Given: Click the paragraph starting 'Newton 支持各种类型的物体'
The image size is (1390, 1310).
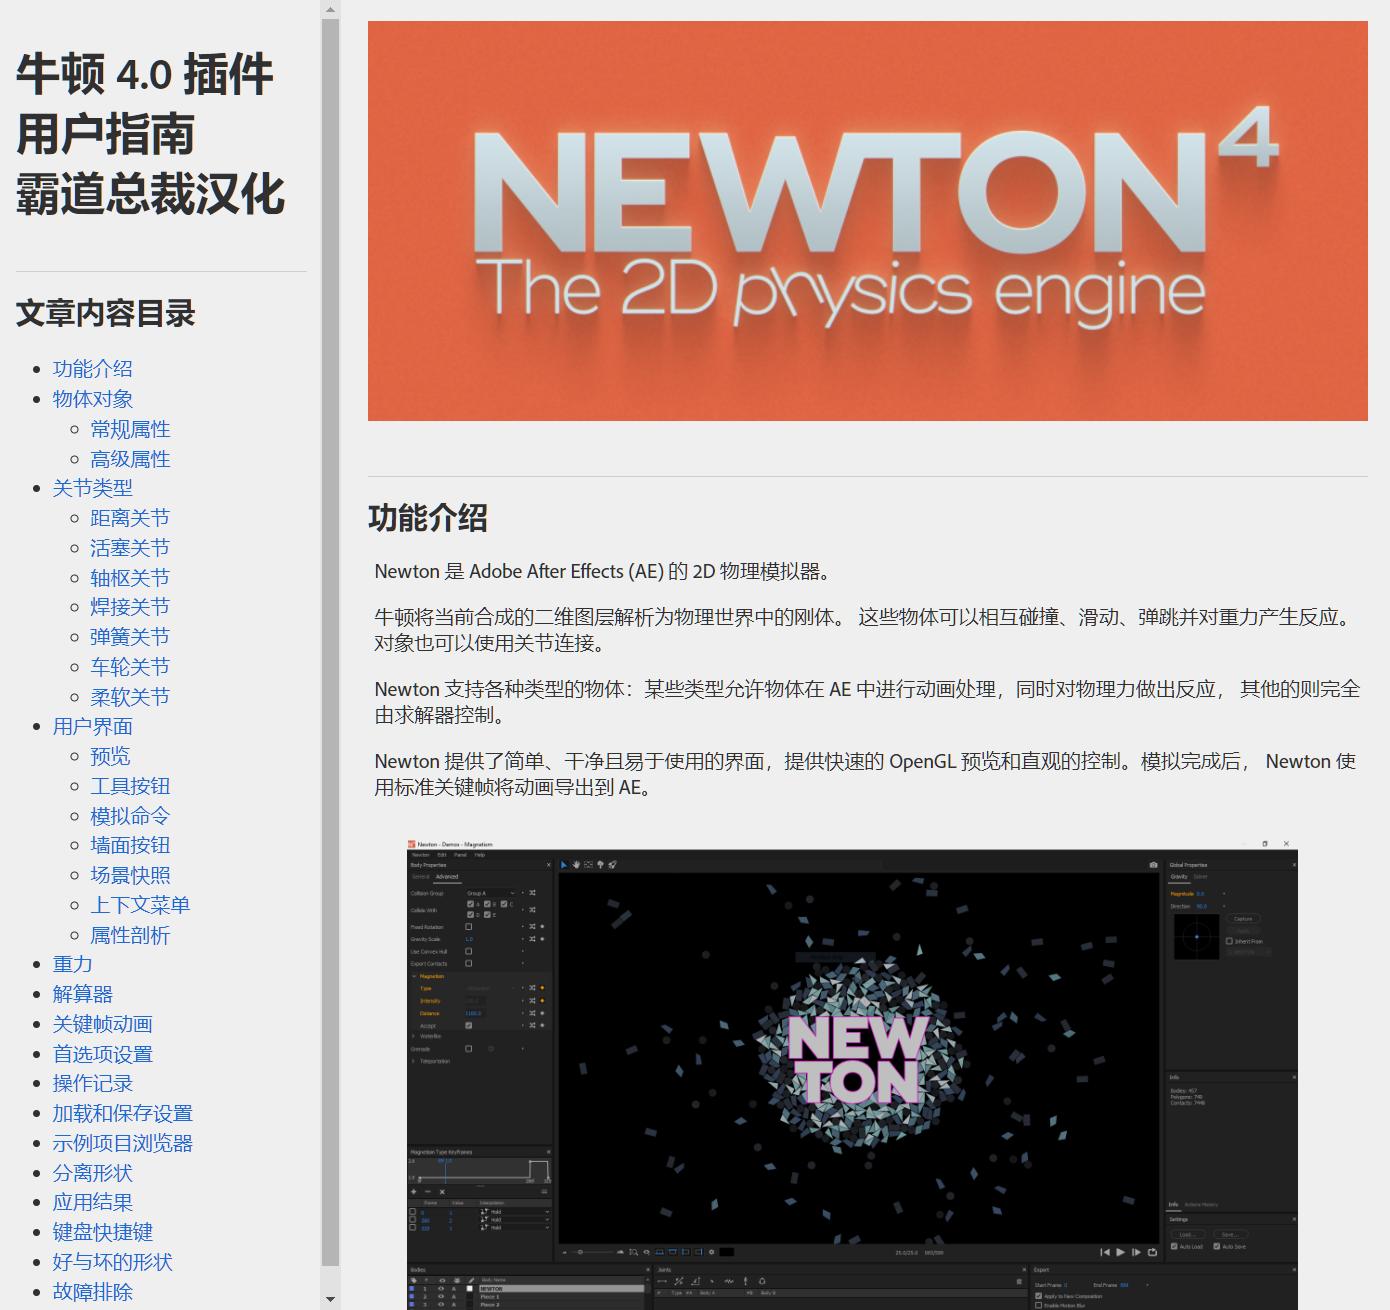Looking at the screenshot, I should 866,702.
